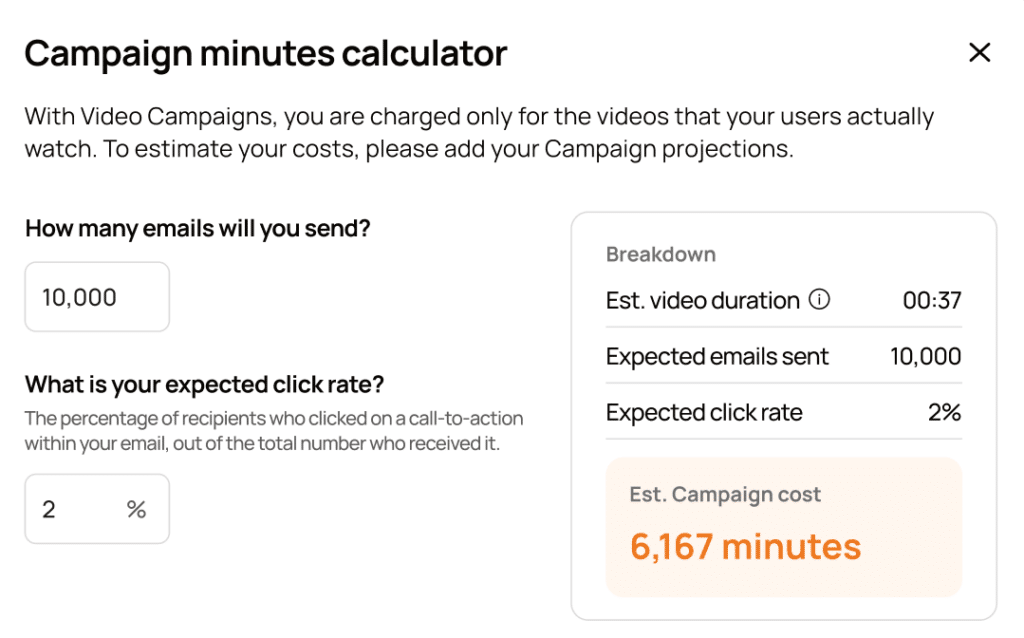Select the 10,000 value in the Breakdown
Viewport: 1024px width, 638px height.
pos(925,357)
